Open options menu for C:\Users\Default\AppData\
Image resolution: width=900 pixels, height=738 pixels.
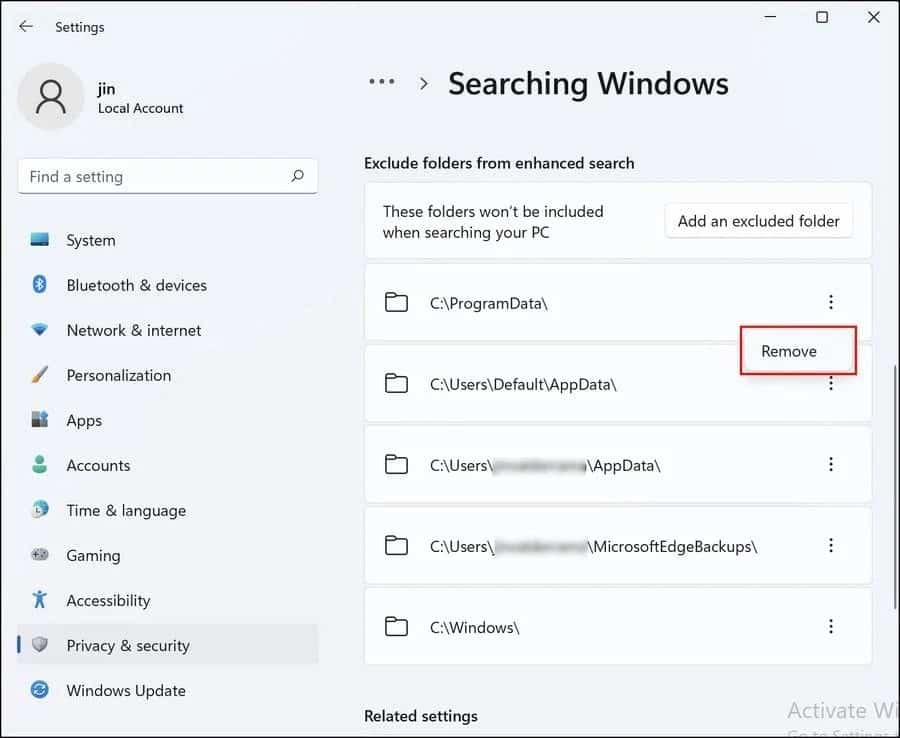(x=831, y=383)
